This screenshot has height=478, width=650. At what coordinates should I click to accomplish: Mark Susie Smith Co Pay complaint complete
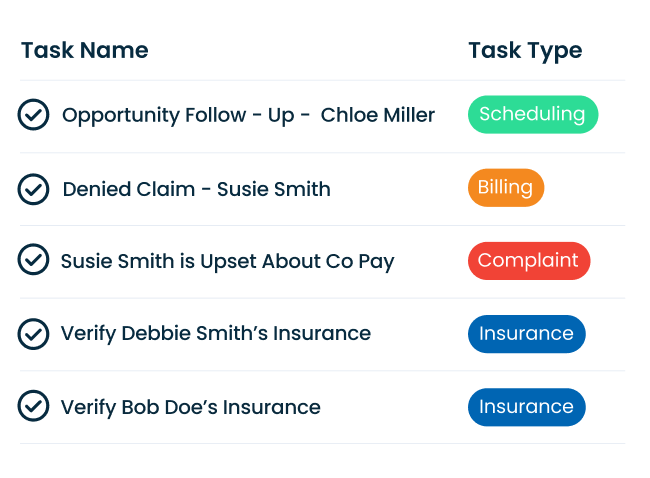point(33,260)
